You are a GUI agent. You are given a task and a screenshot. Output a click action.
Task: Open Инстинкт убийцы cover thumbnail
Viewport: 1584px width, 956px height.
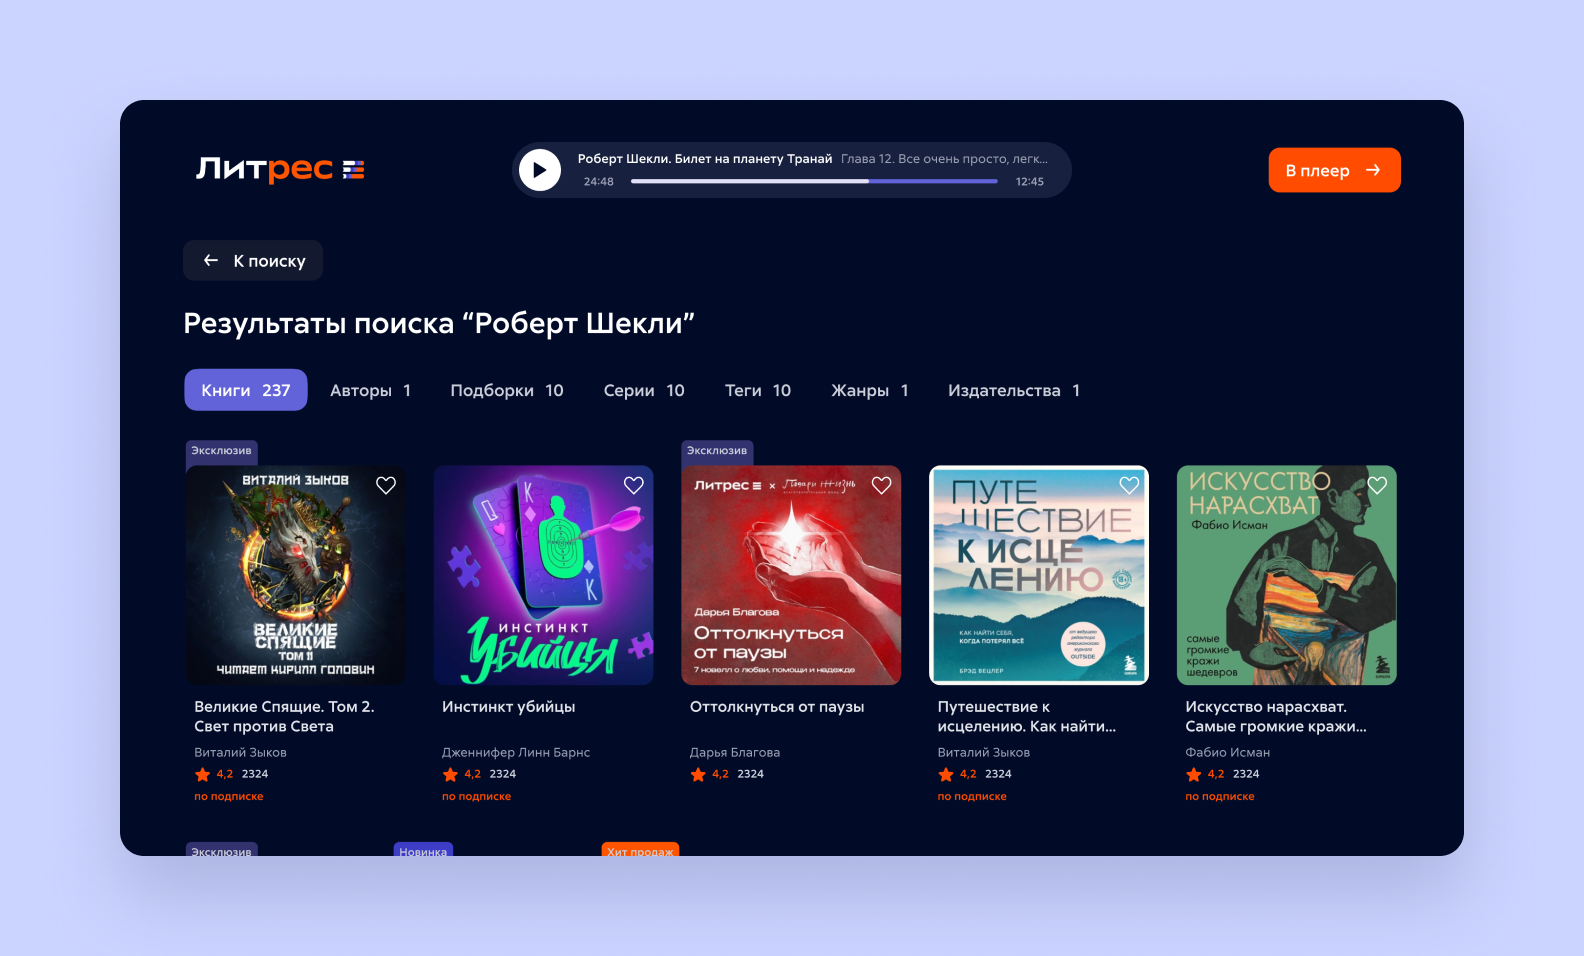(544, 575)
